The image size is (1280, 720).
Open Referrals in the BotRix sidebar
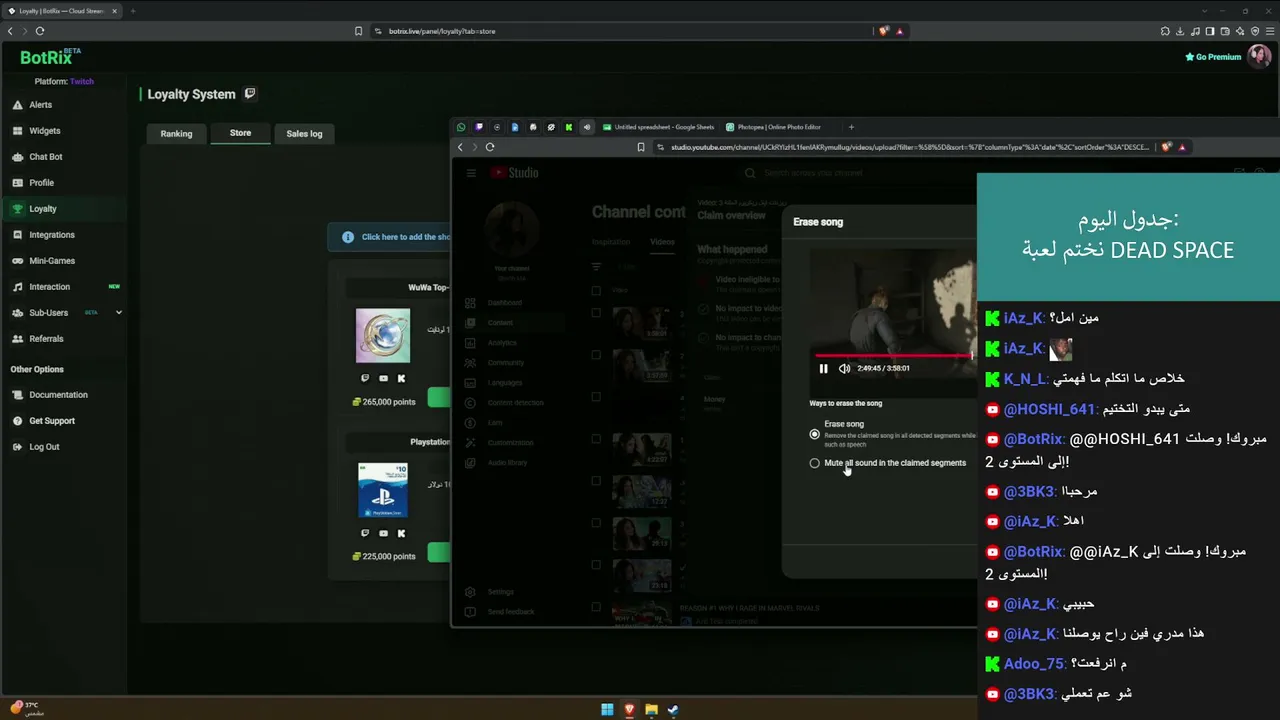(x=45, y=339)
